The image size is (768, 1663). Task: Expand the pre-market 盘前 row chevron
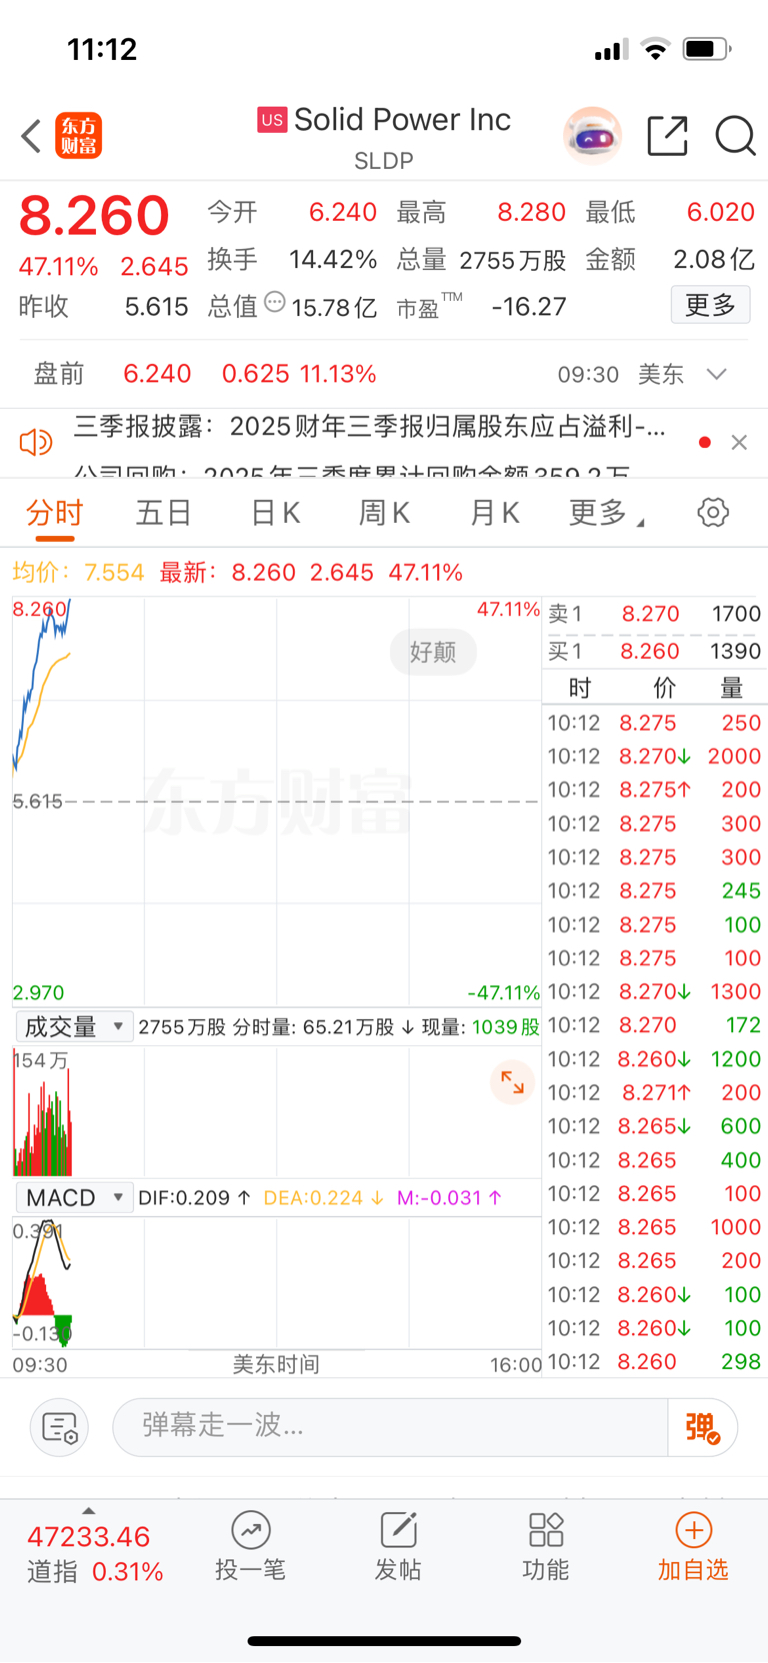(x=716, y=374)
